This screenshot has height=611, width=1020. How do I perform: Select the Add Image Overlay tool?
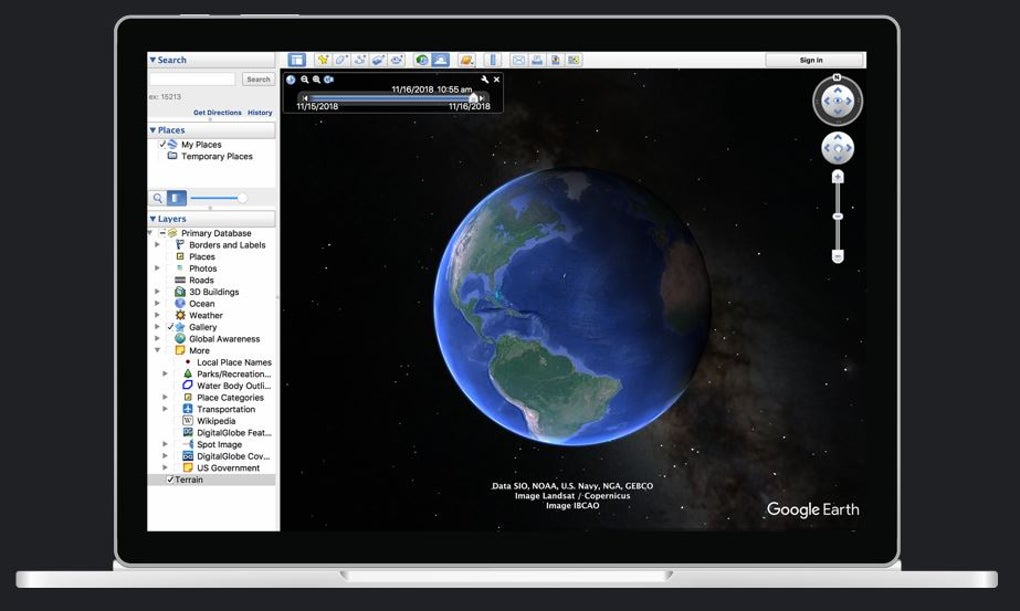(378, 60)
